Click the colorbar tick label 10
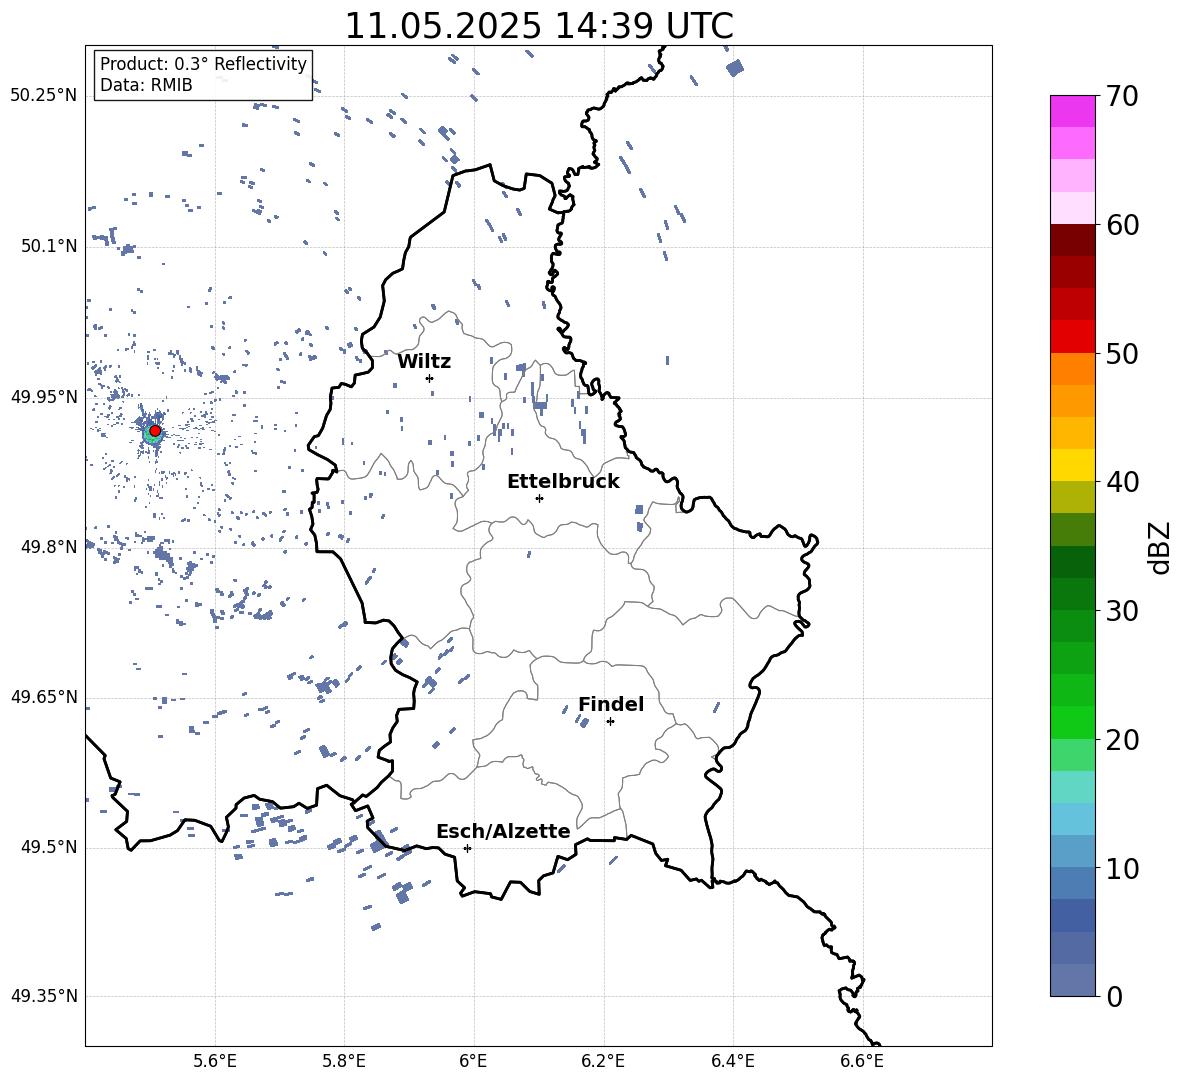This screenshot has height=1081, width=1184. pos(1123,869)
